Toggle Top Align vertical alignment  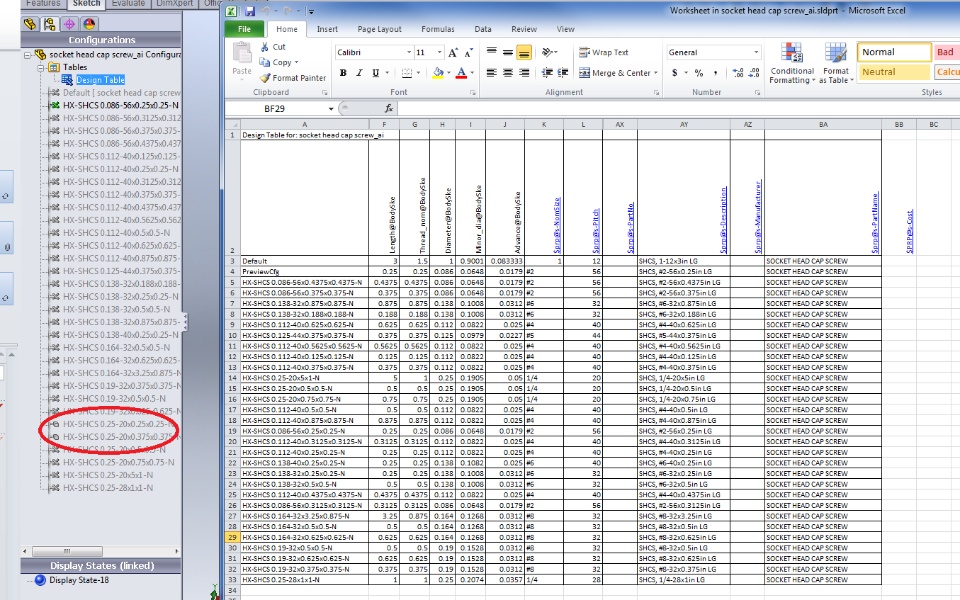point(492,53)
